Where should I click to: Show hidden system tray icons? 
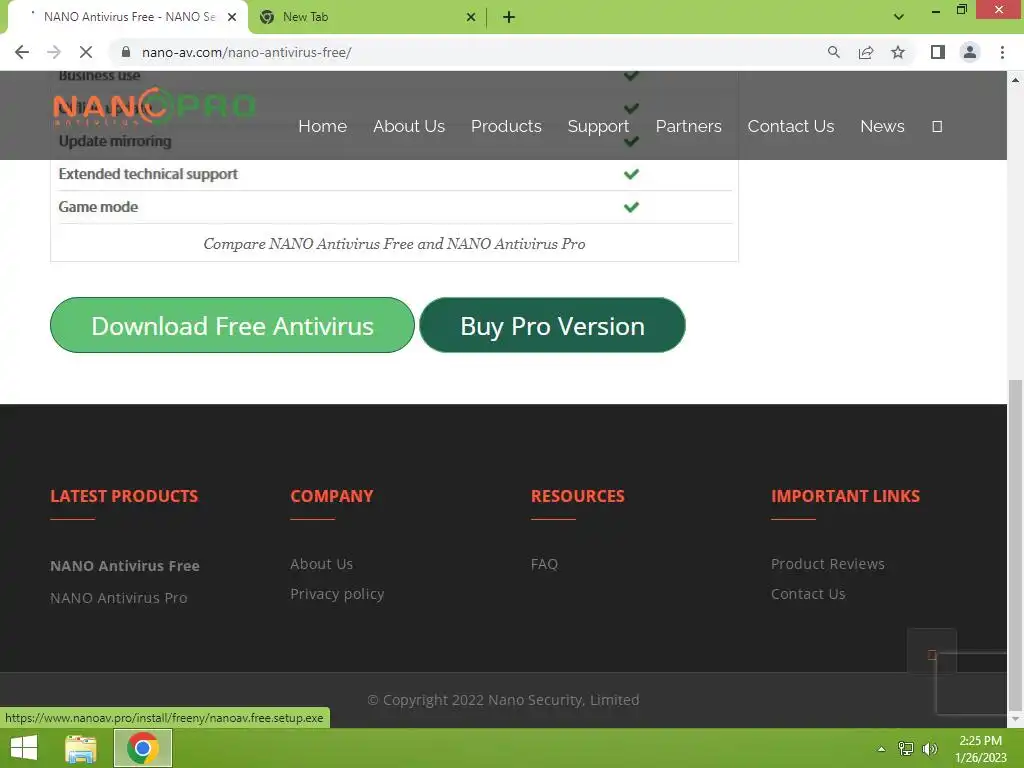[x=882, y=749]
